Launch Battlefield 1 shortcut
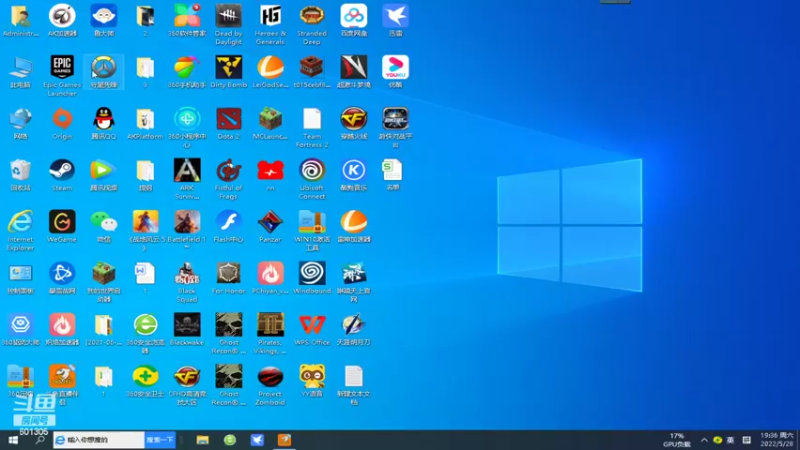800x450 pixels. point(187,229)
